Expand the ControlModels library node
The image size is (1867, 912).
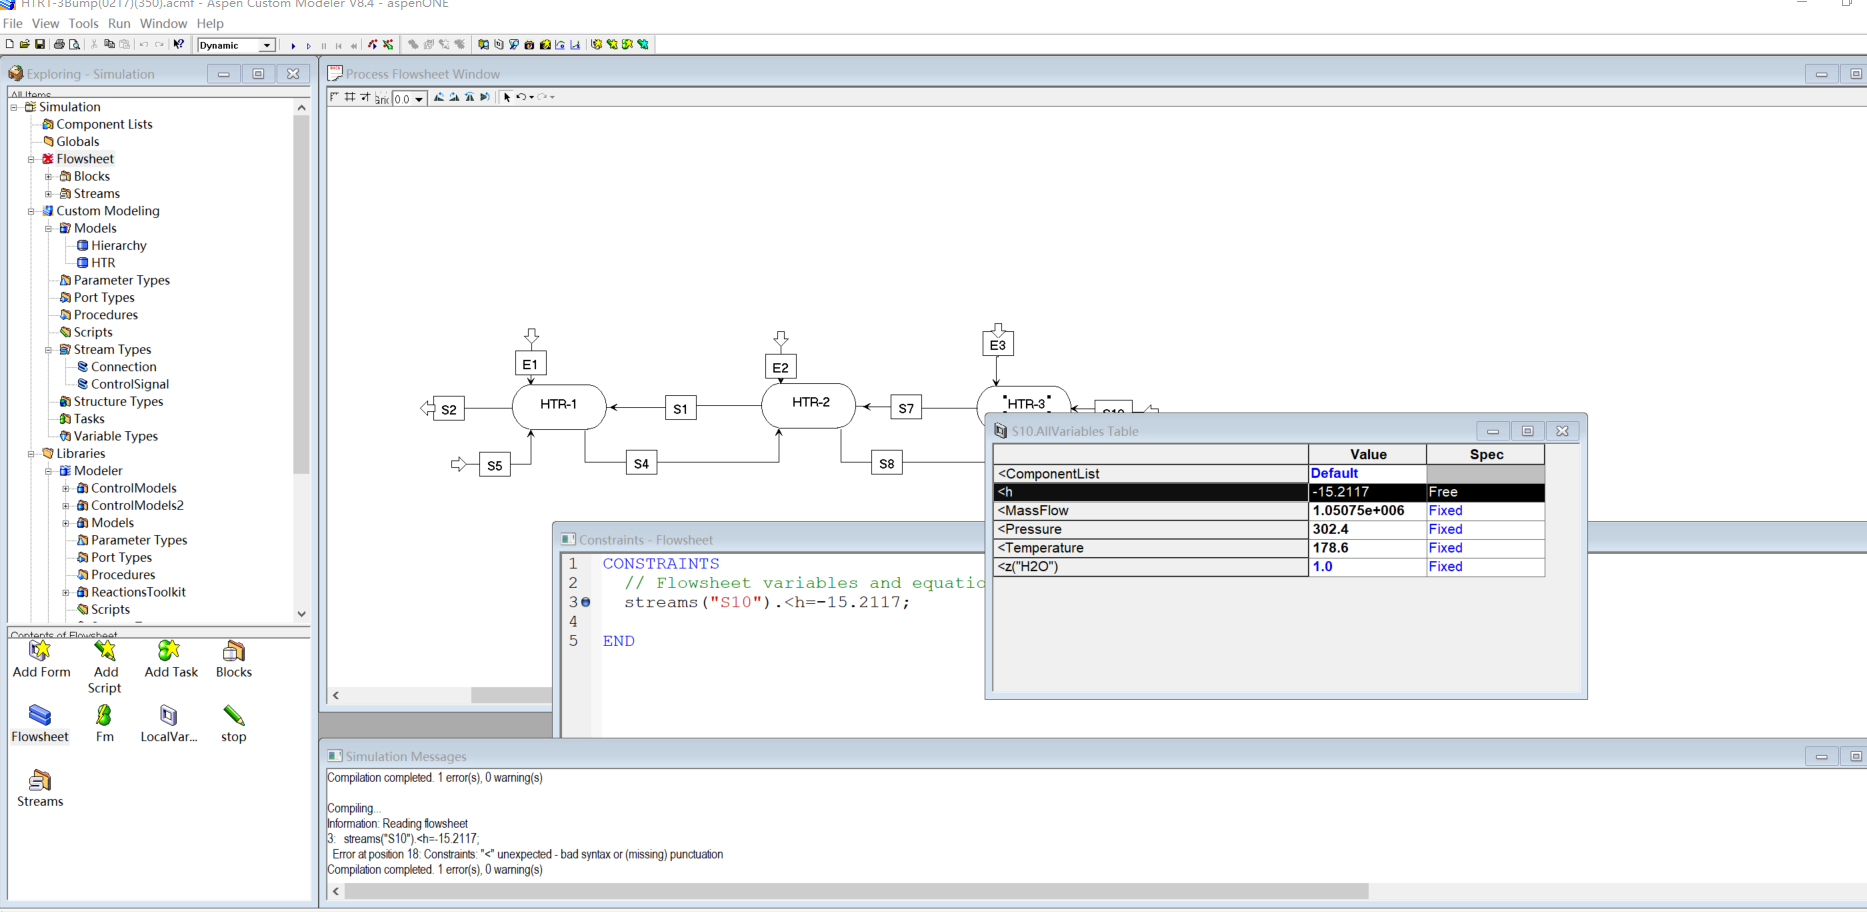(66, 488)
